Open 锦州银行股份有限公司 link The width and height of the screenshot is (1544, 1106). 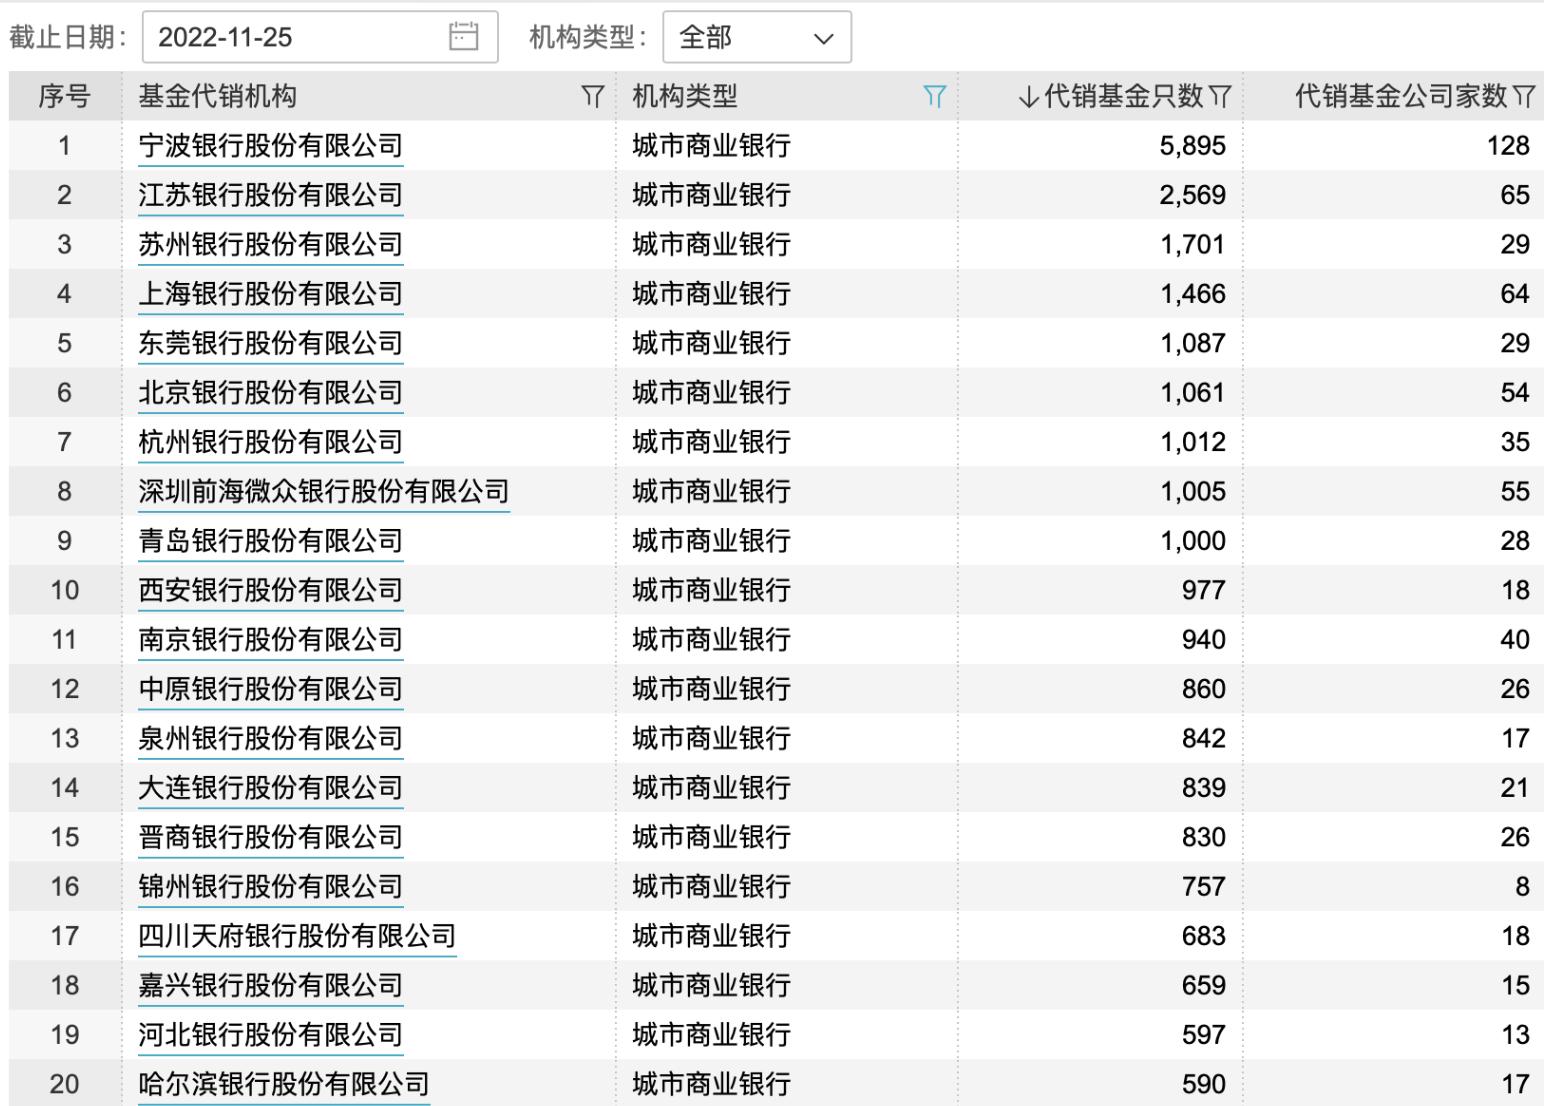(270, 886)
